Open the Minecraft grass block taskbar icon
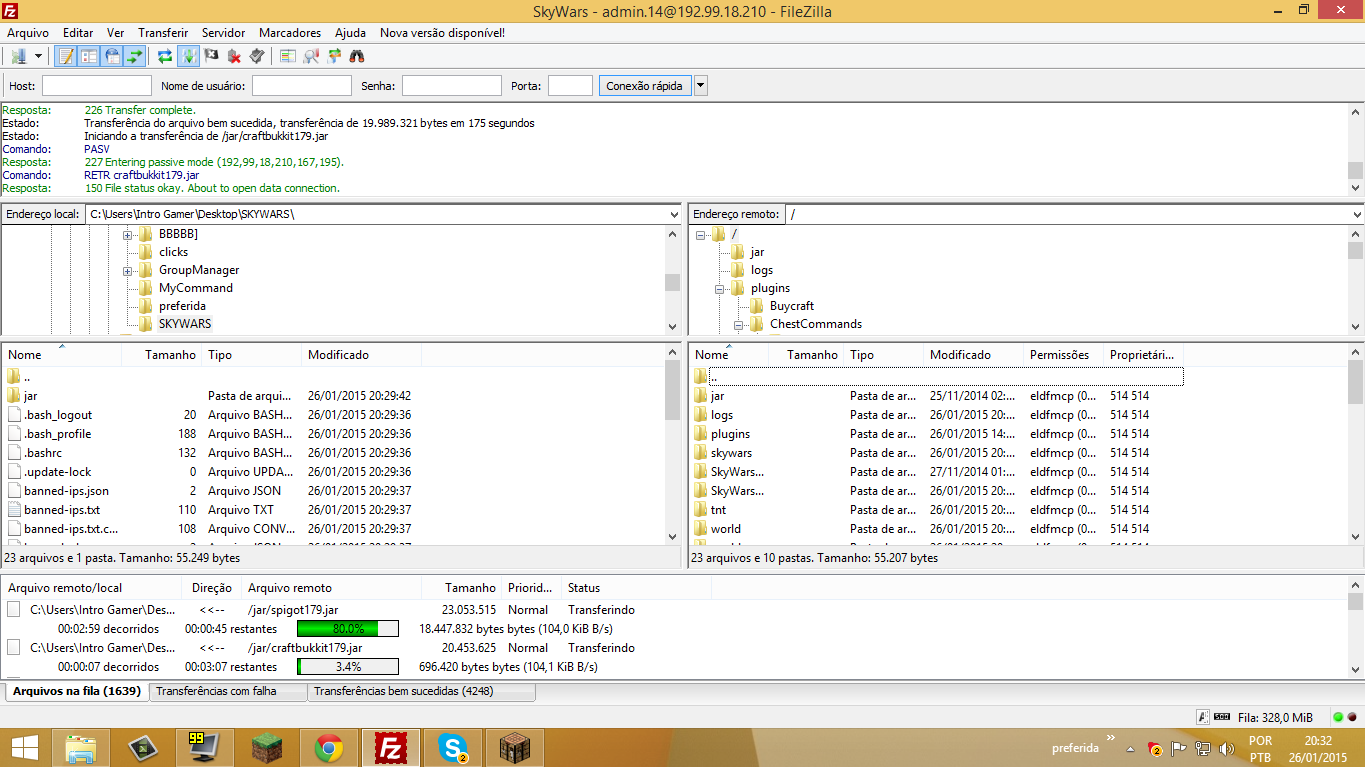The image size is (1365, 767). coord(267,747)
